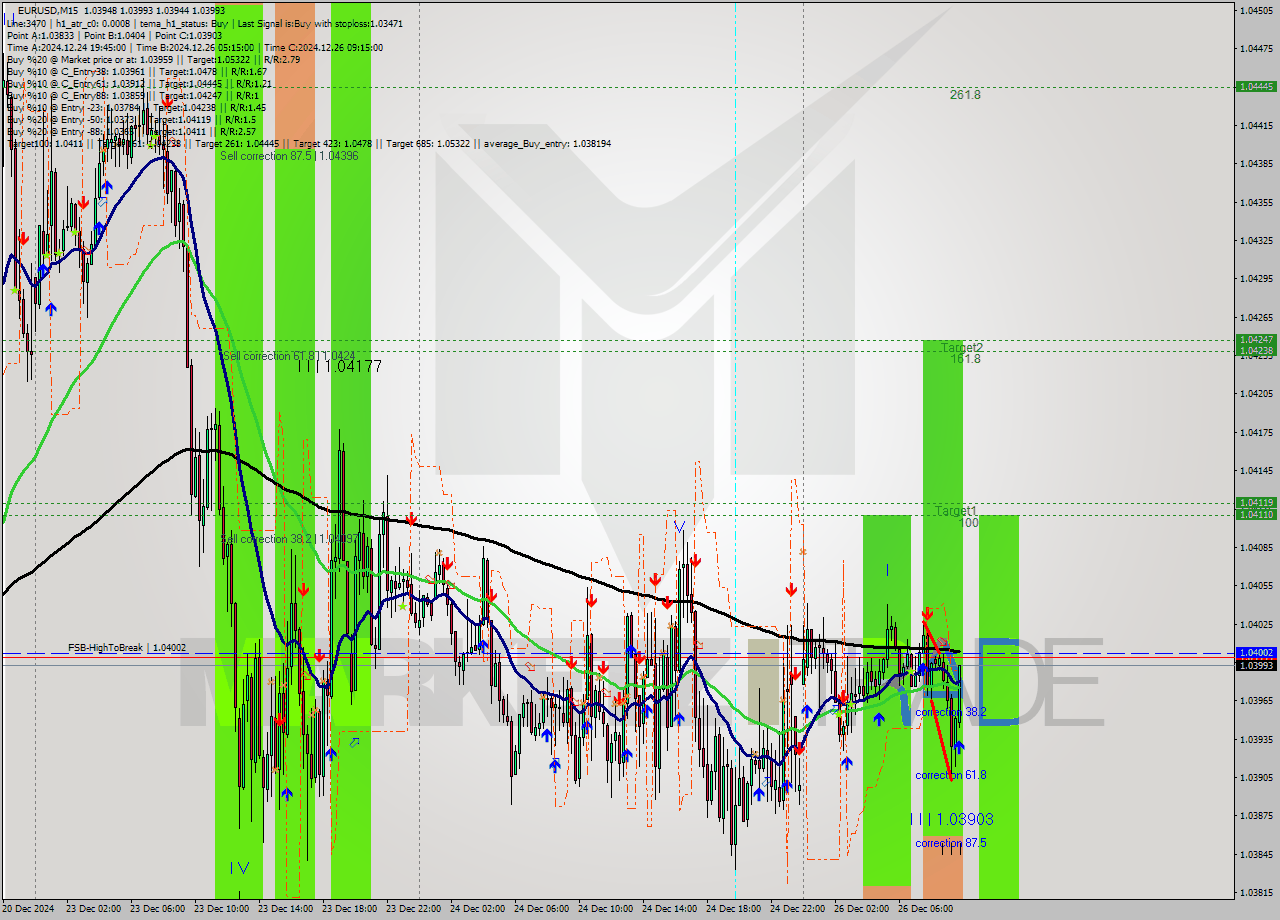Screen dimensions: 1280x920
Task: Click the green 1.04119 price tag
Action: (x=1256, y=503)
